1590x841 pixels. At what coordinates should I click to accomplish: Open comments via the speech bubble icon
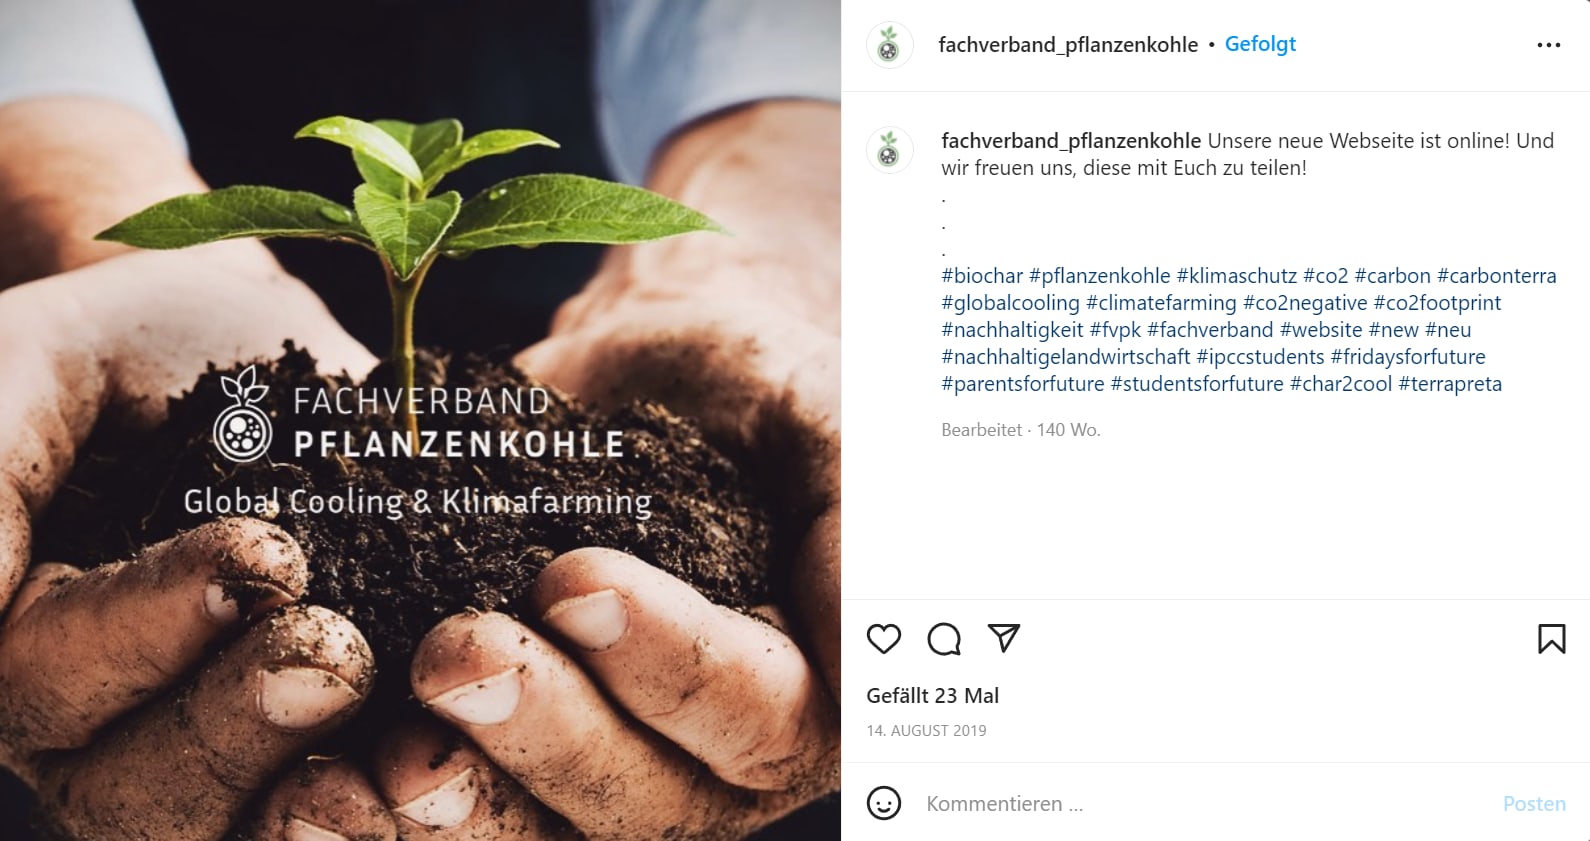point(944,639)
